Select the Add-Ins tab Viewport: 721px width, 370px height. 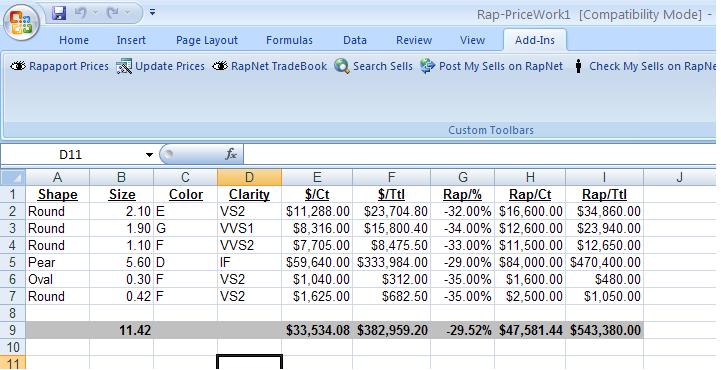coord(535,40)
